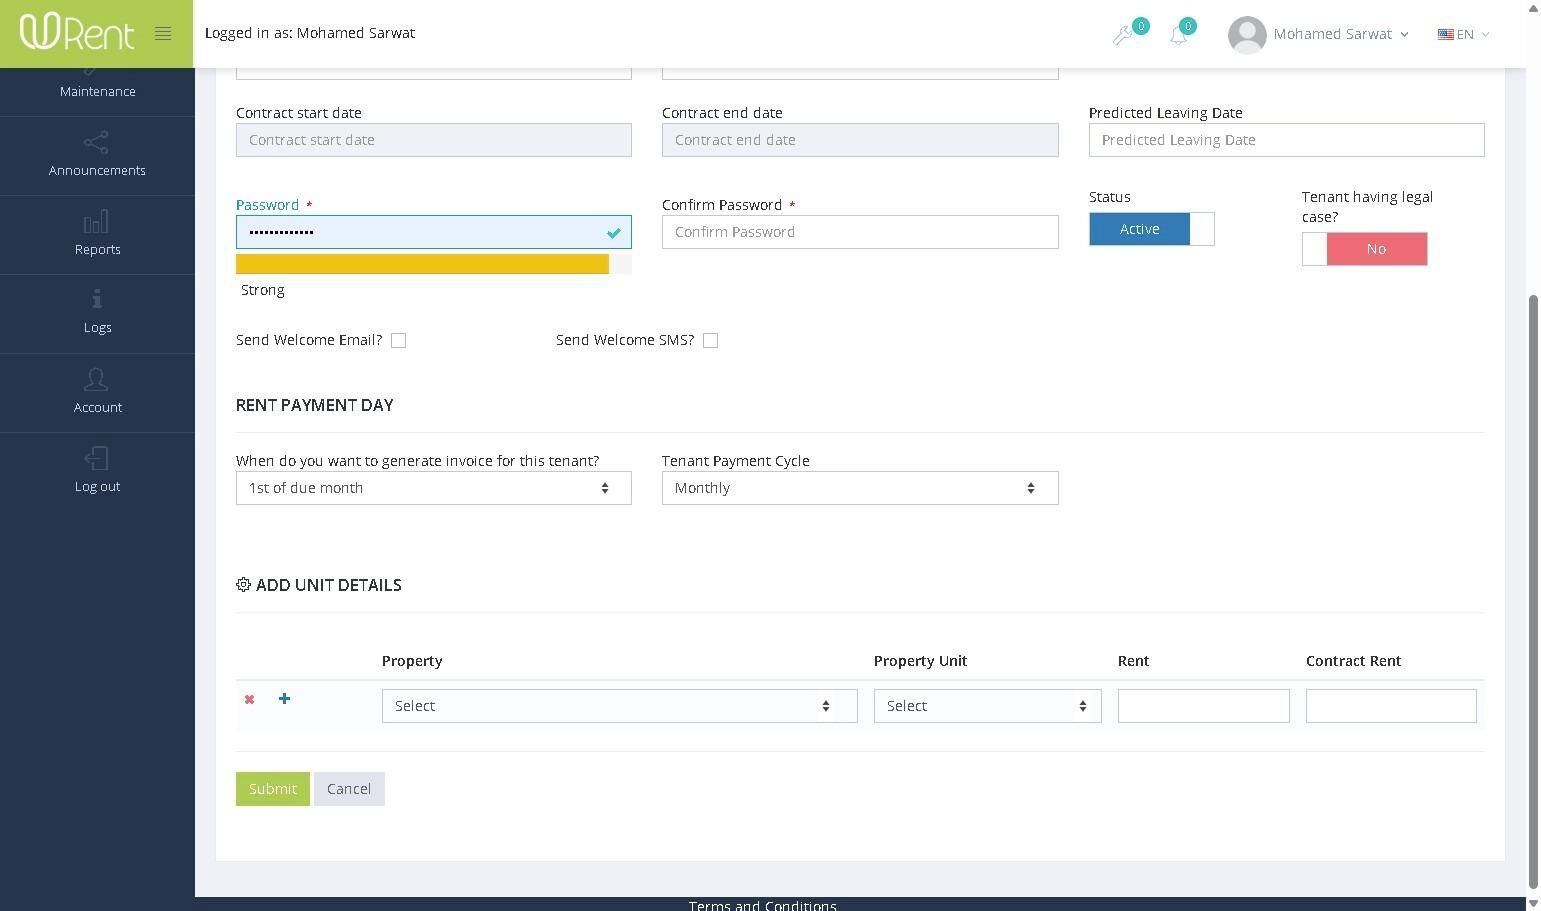Screen dimensions: 1541x911
Task: Click the Account person icon
Action: point(96,379)
